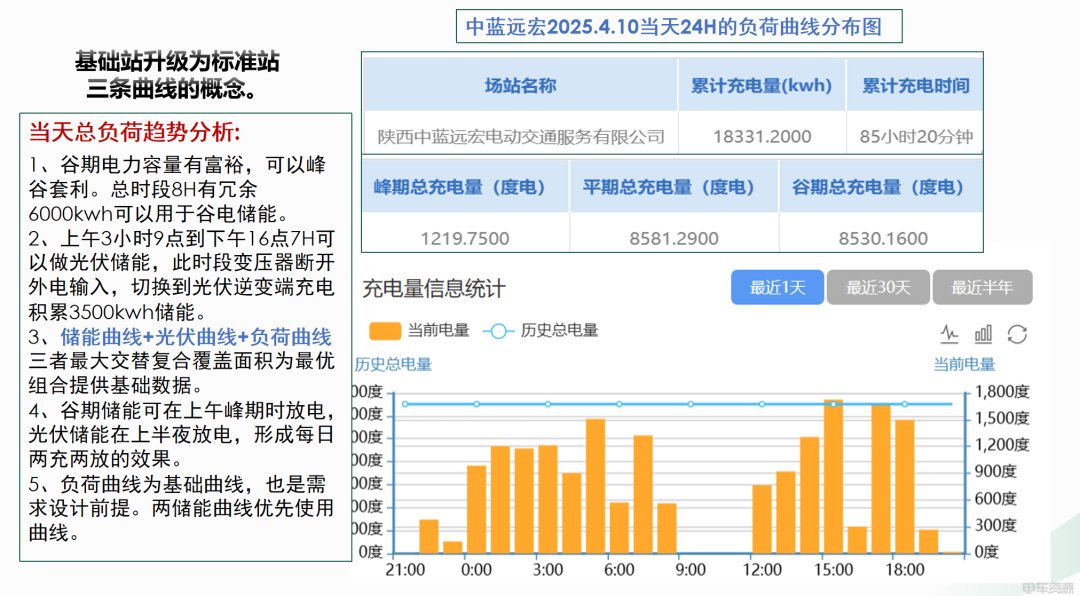Select the value 18331.2000
Image resolution: width=1080 pixels, height=596 pixels.
762,136
